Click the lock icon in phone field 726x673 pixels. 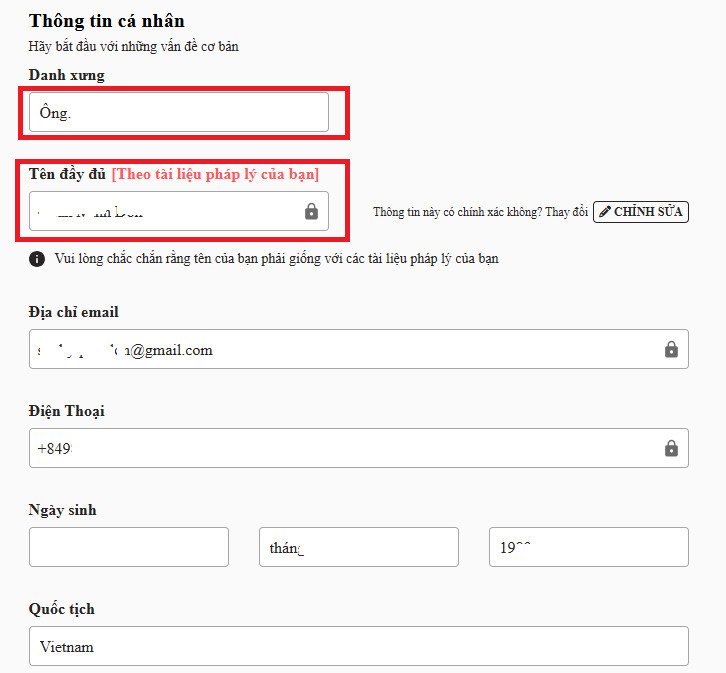[671, 448]
